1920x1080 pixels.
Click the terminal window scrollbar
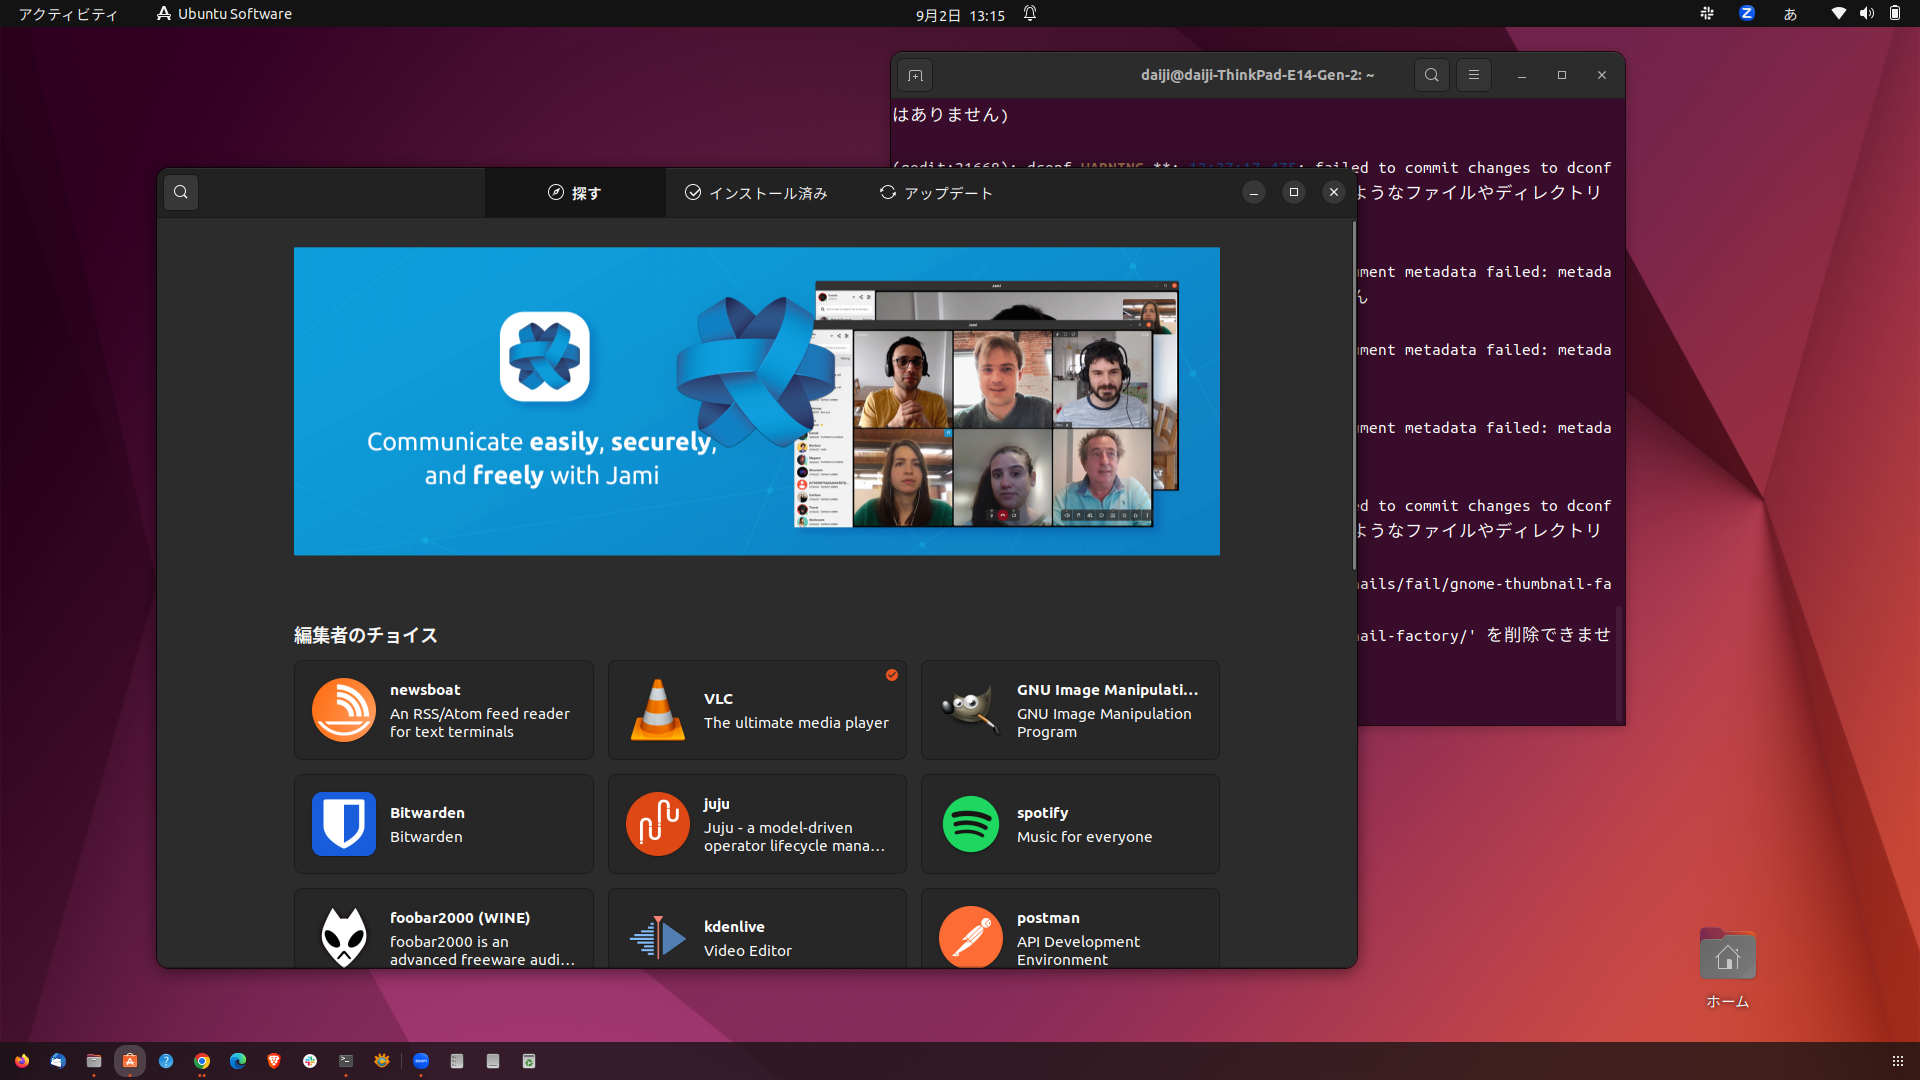click(1619, 664)
